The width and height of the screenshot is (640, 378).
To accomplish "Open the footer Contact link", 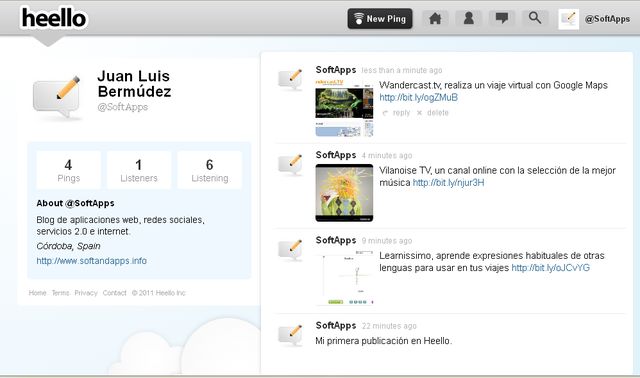I will tap(114, 293).
